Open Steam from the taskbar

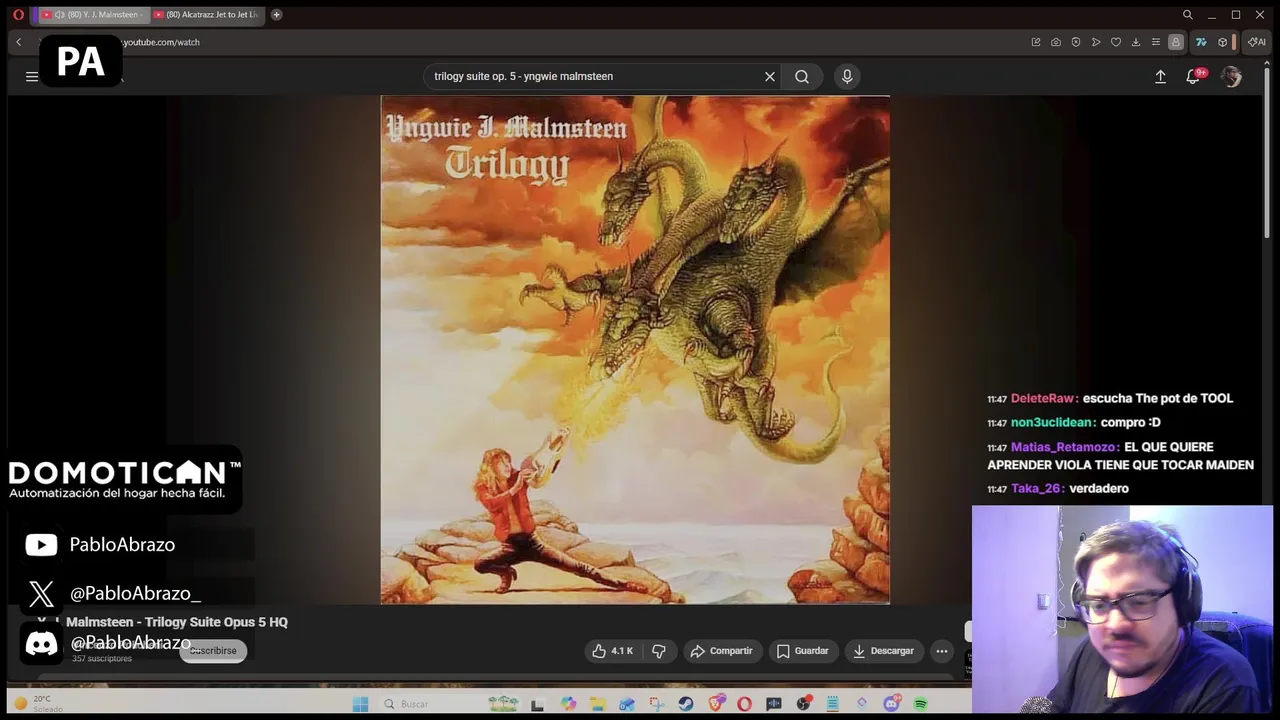(x=686, y=704)
